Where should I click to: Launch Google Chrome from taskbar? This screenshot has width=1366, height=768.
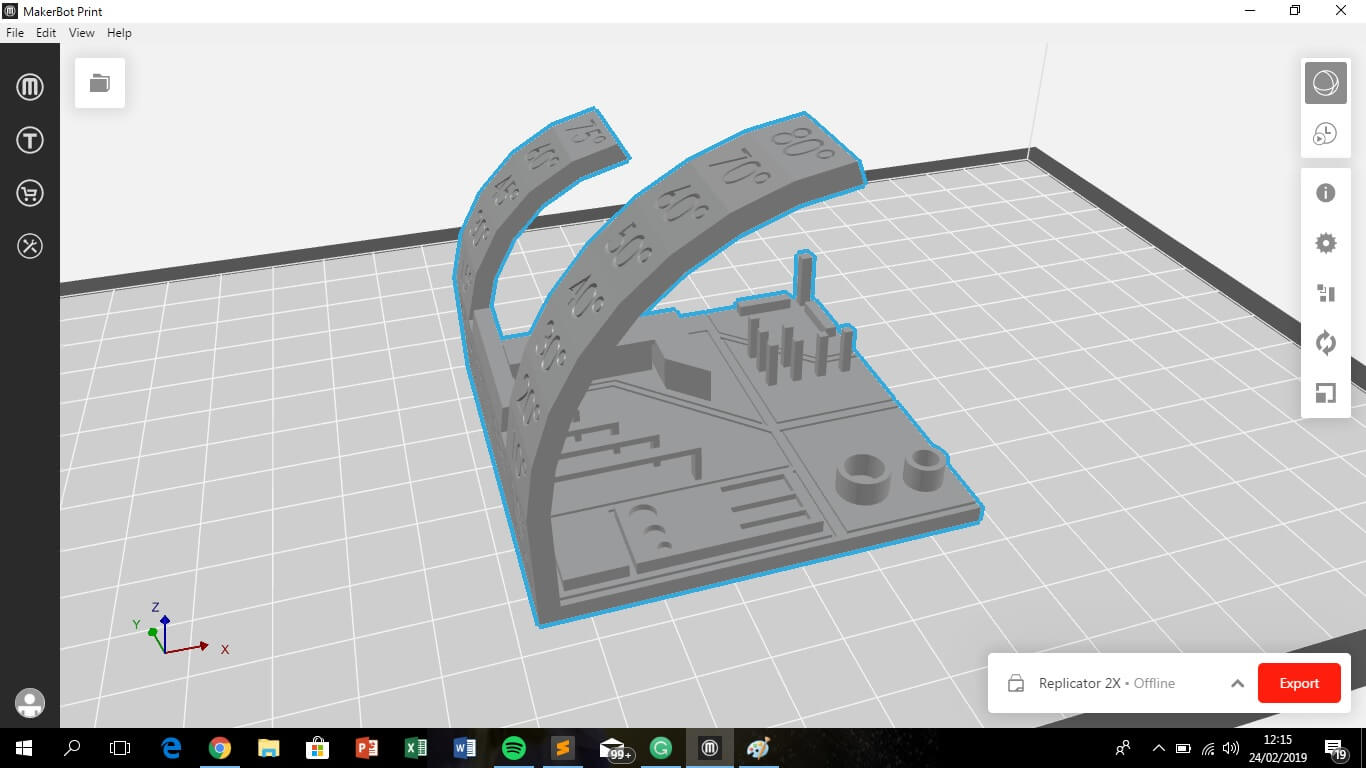click(220, 748)
